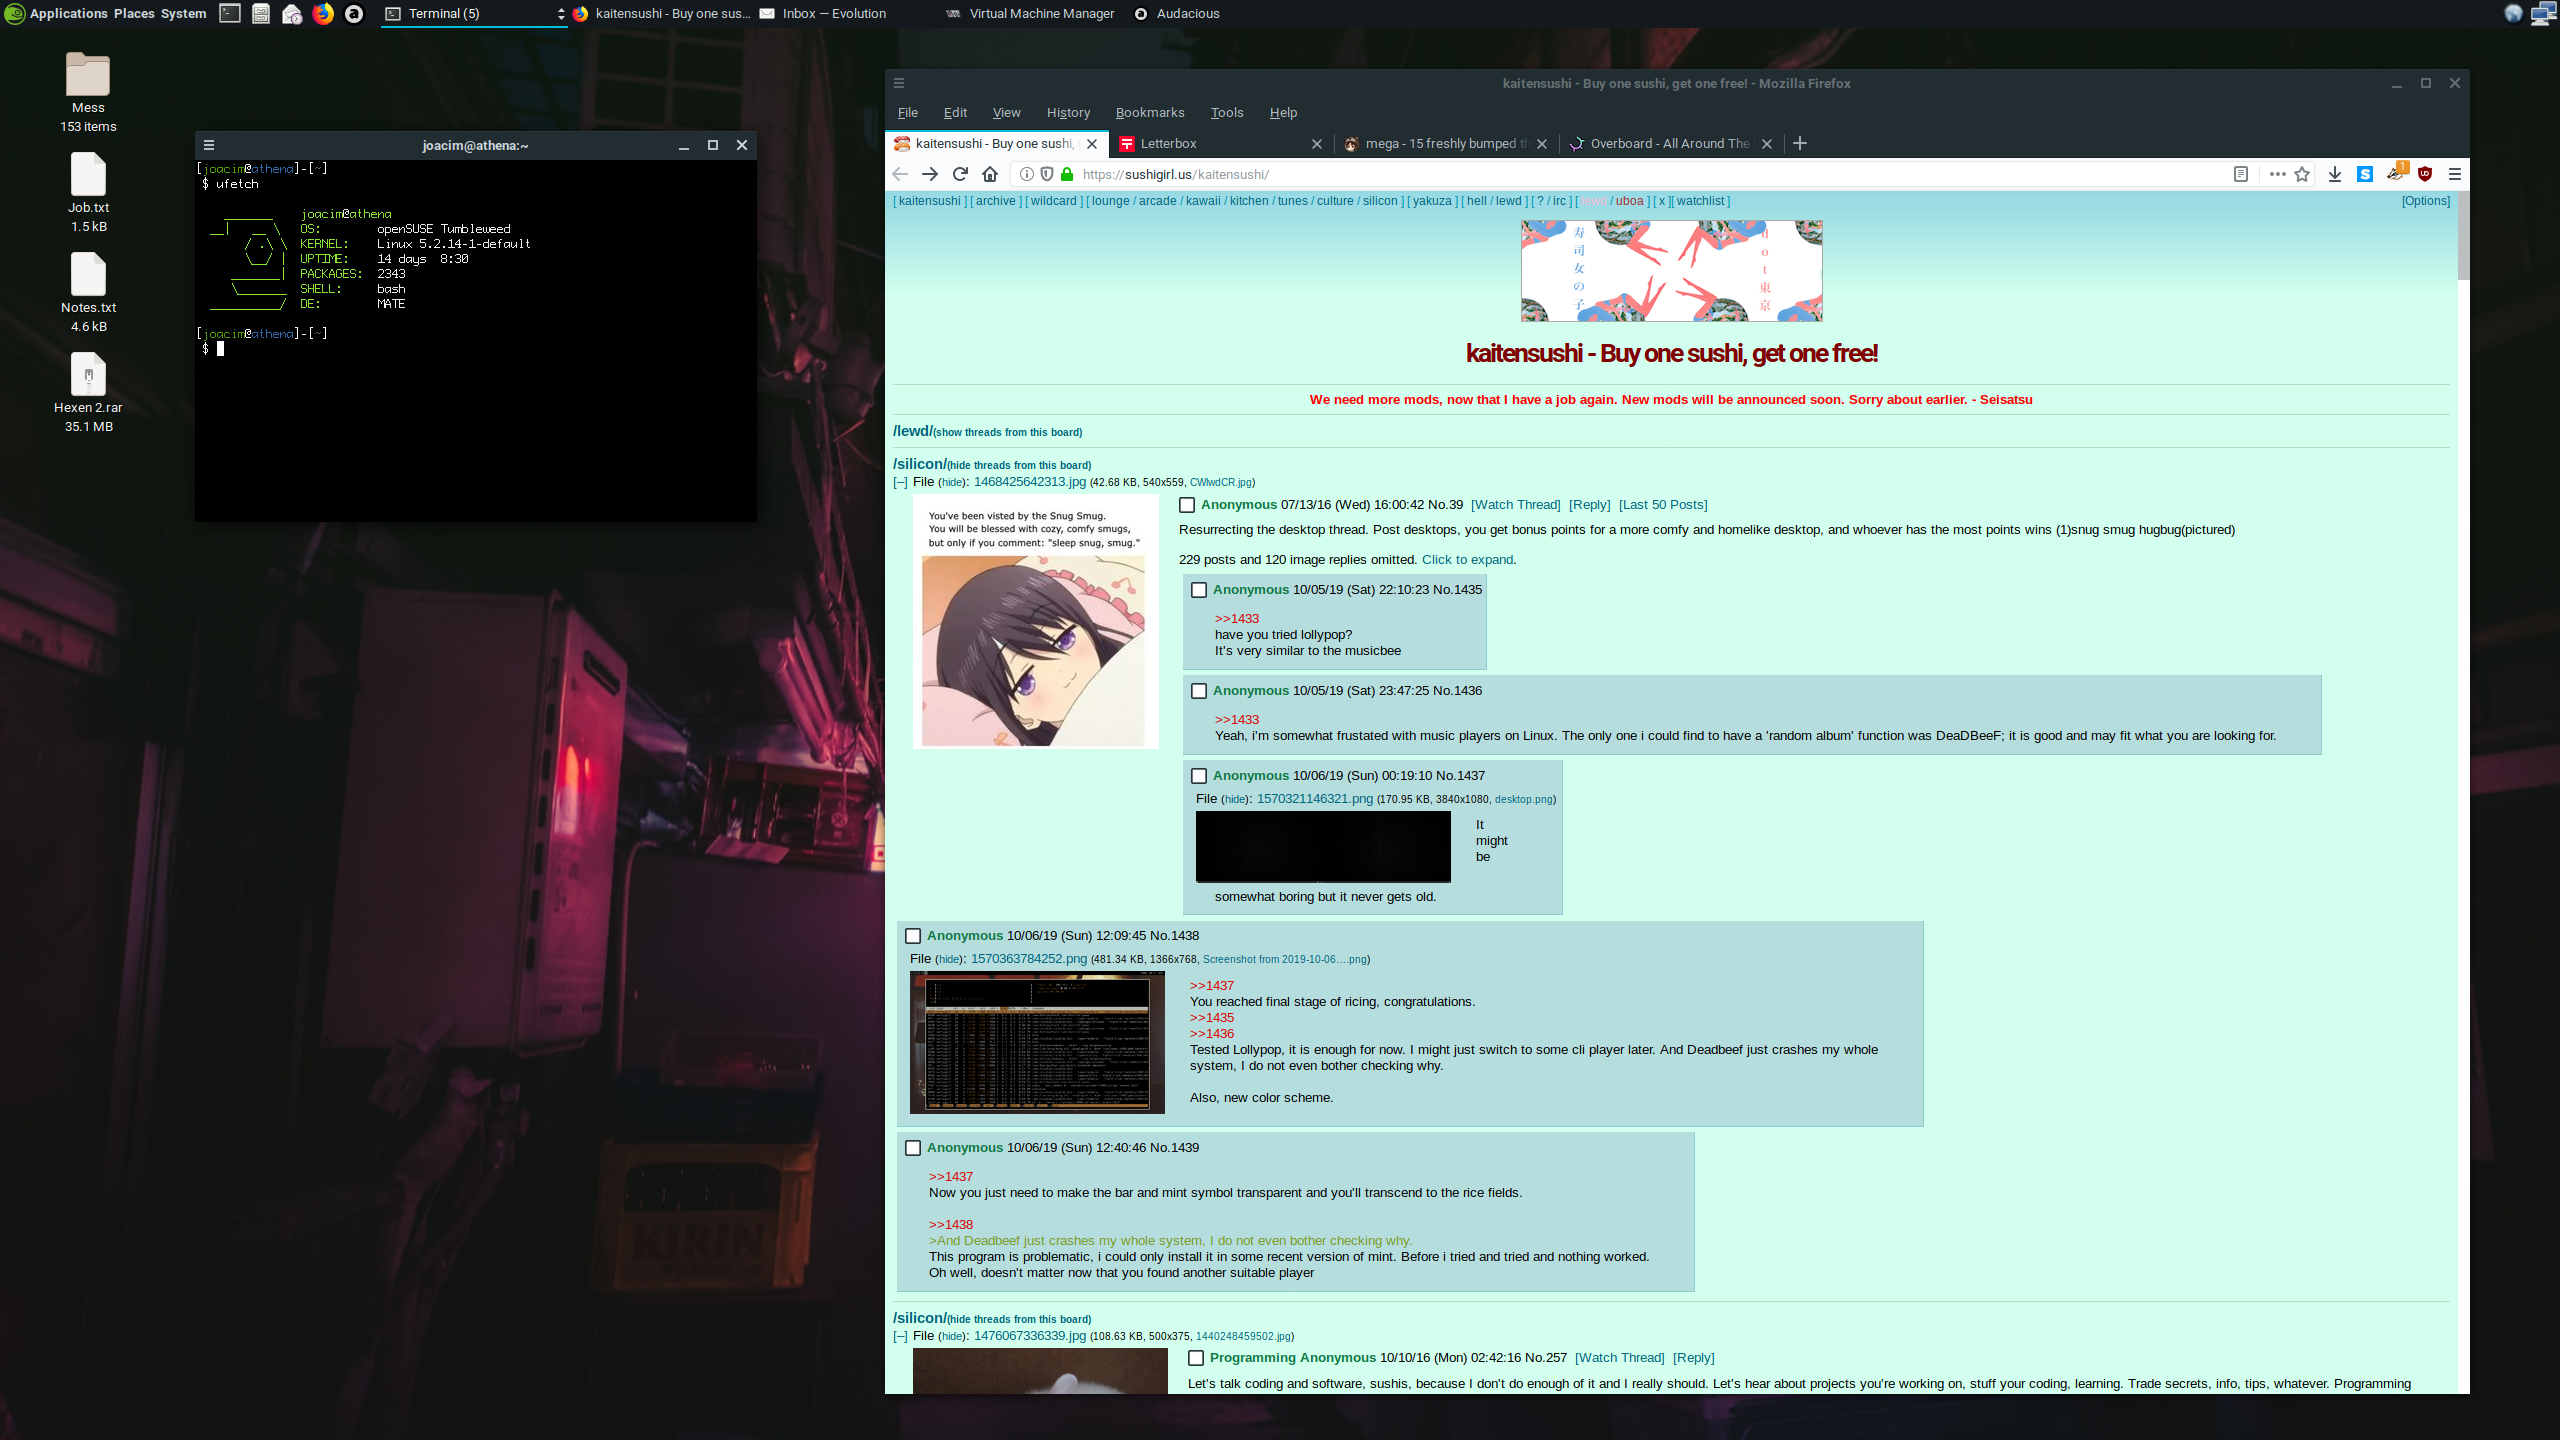
Task: Click Watch Thread link on post No.39
Action: [1515, 505]
